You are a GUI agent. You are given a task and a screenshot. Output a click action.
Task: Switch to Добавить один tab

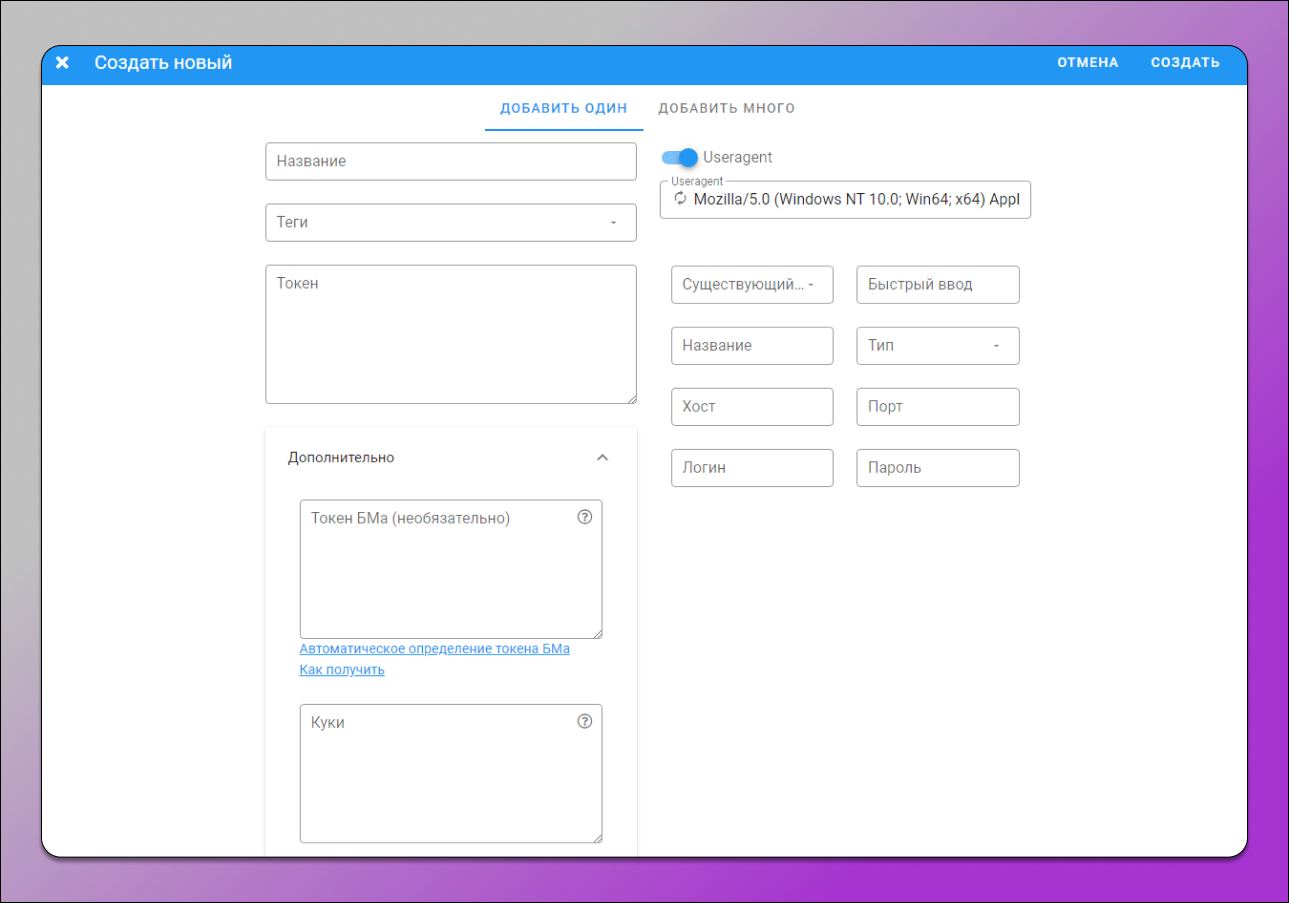pyautogui.click(x=563, y=108)
